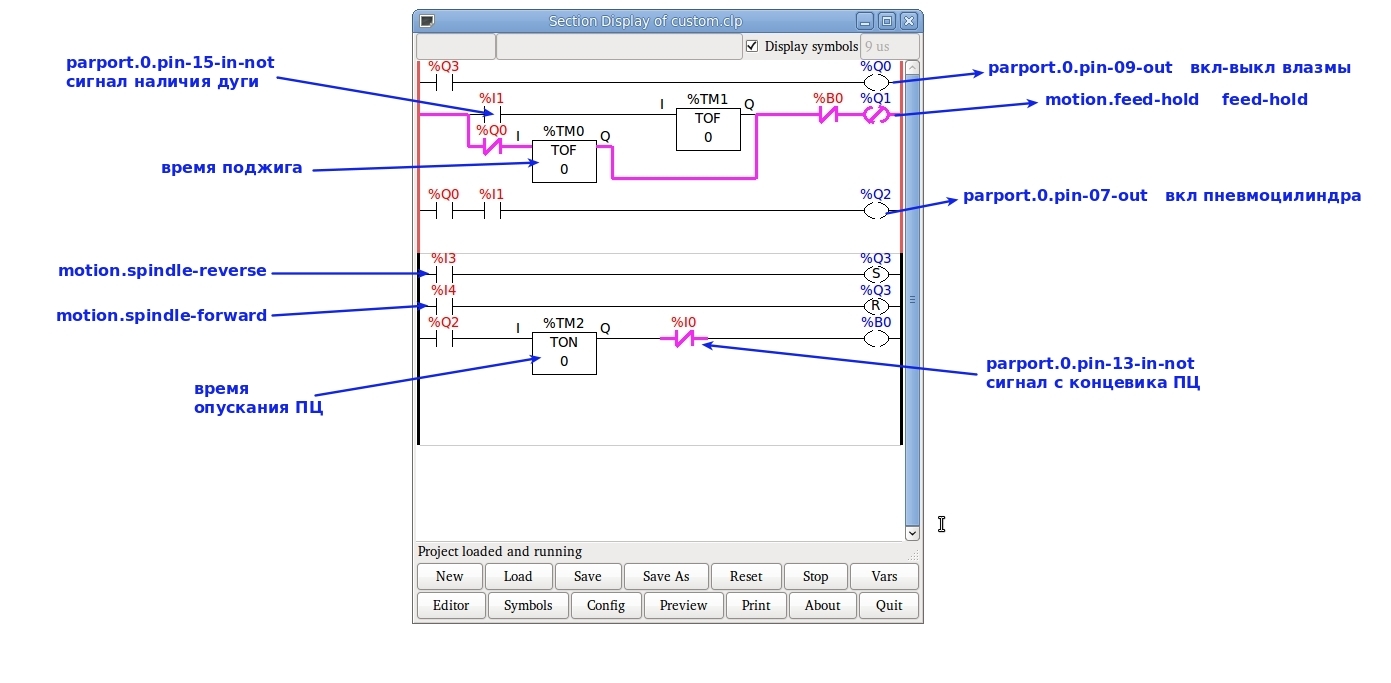Open the Load project button

tap(518, 576)
